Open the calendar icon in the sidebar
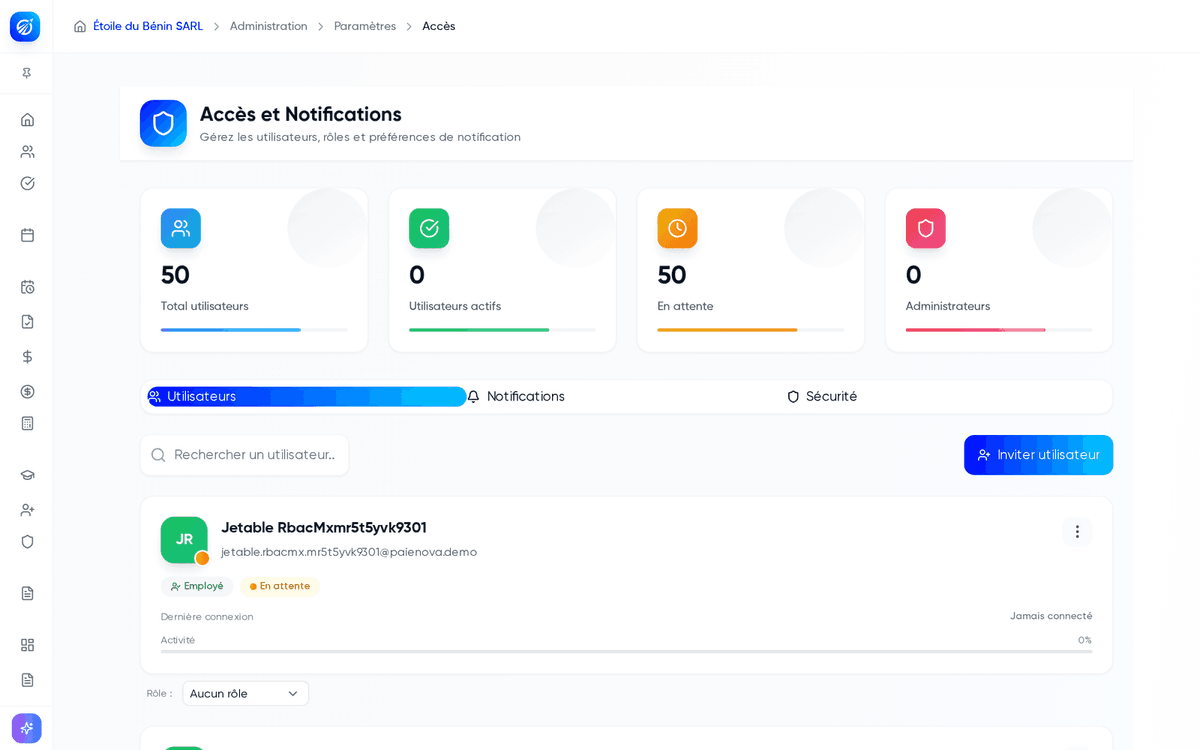1200x750 pixels. tap(27, 235)
